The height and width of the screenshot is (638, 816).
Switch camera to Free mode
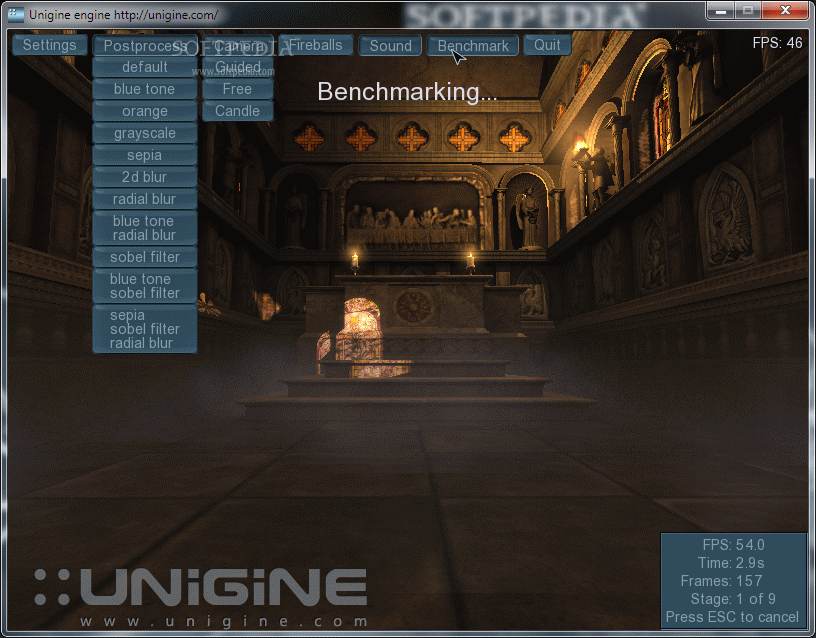pyautogui.click(x=238, y=89)
